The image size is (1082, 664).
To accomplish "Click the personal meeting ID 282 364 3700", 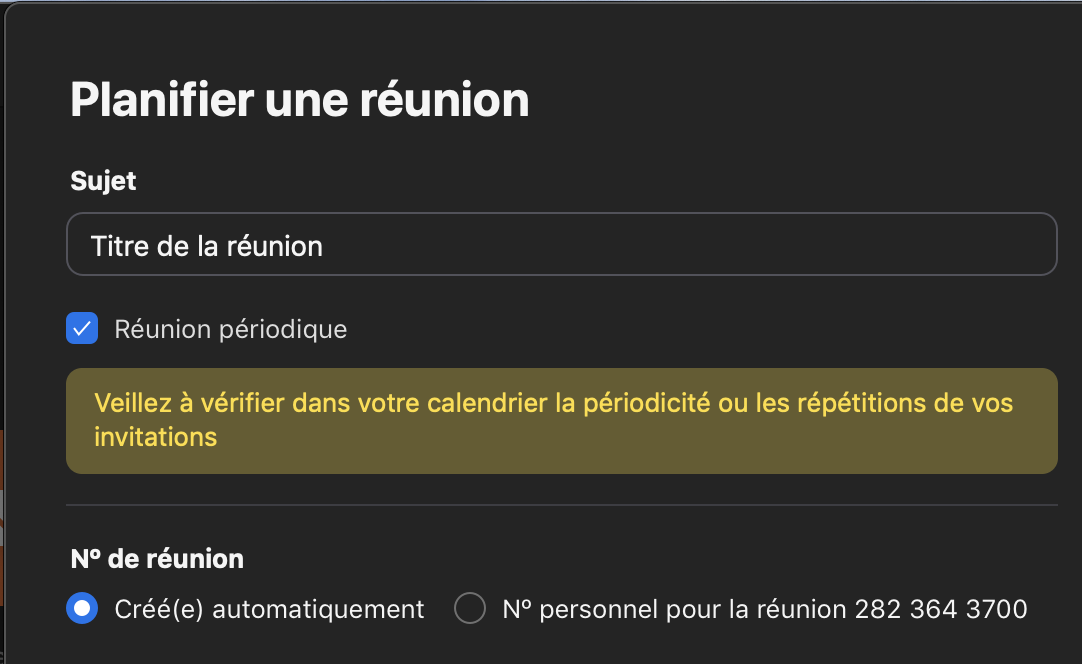I will click(941, 609).
